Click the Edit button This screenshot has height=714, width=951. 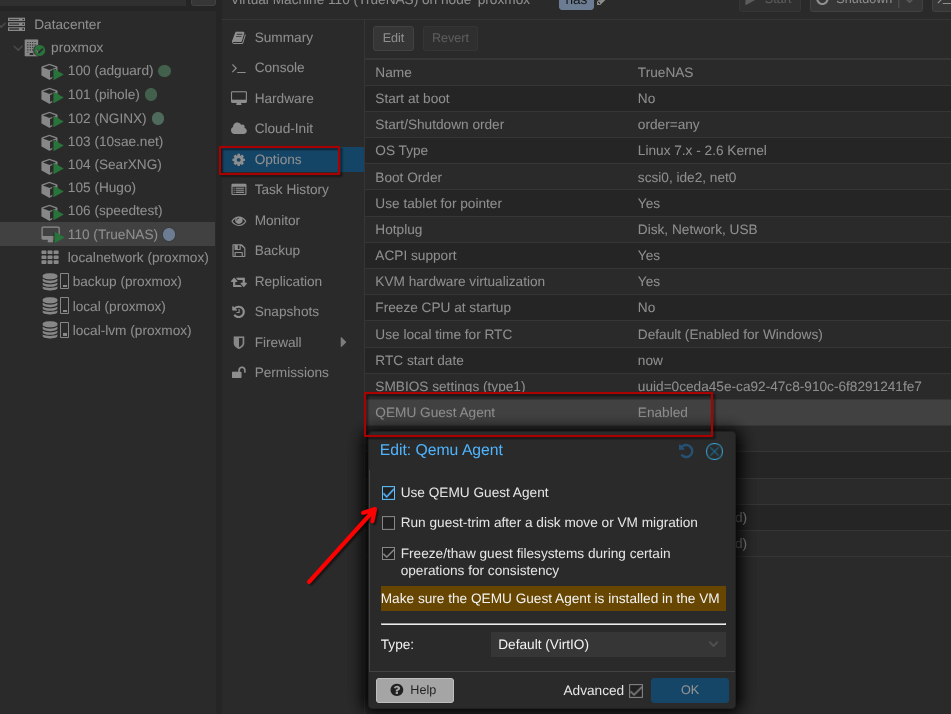click(x=393, y=38)
